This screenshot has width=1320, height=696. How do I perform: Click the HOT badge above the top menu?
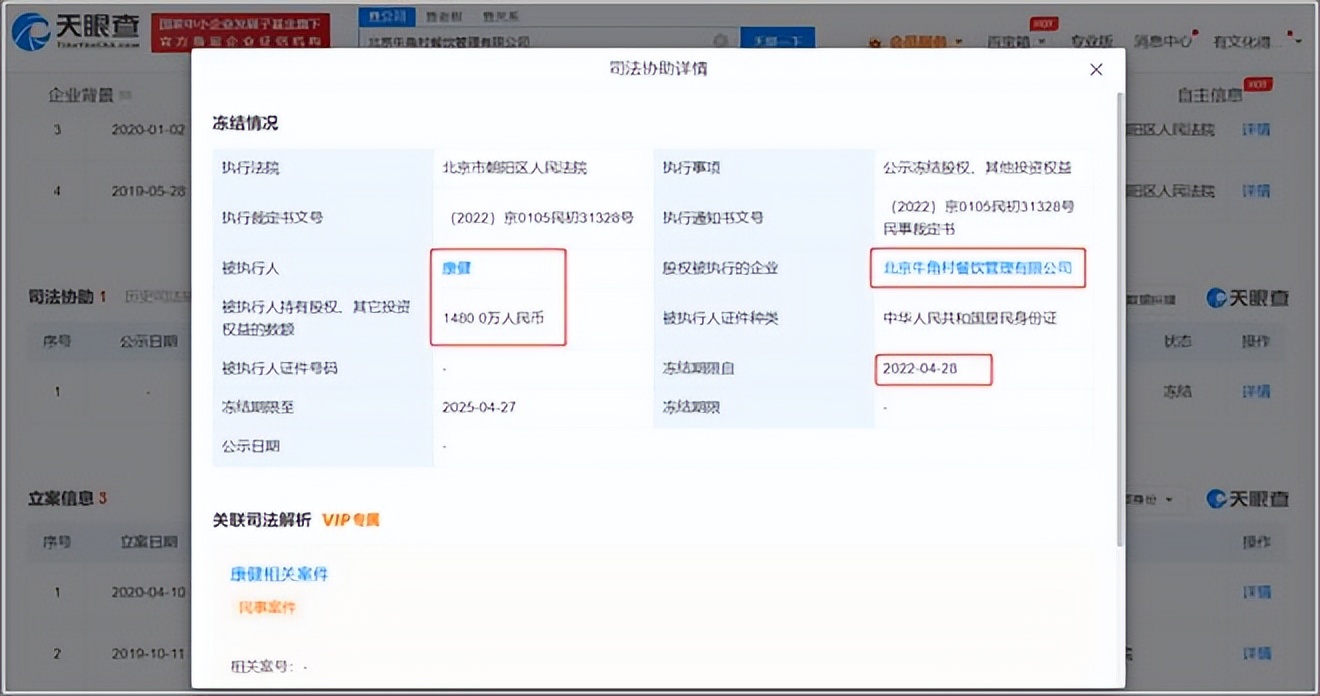click(x=1043, y=22)
